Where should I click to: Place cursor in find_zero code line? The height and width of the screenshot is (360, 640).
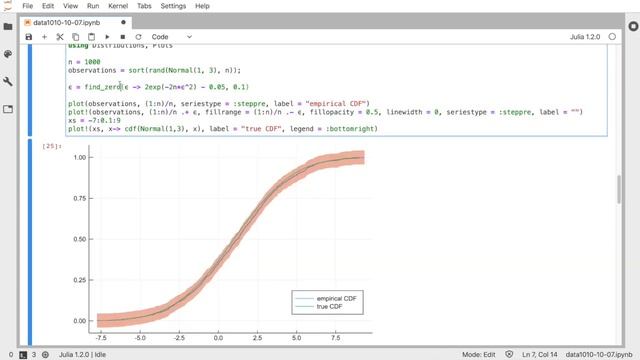(158, 87)
